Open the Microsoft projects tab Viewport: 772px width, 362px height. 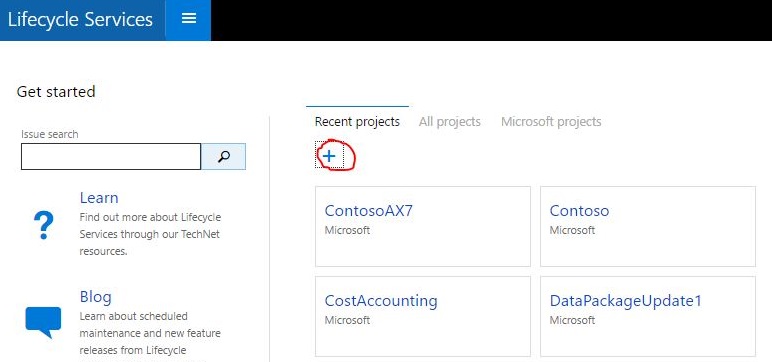point(551,122)
